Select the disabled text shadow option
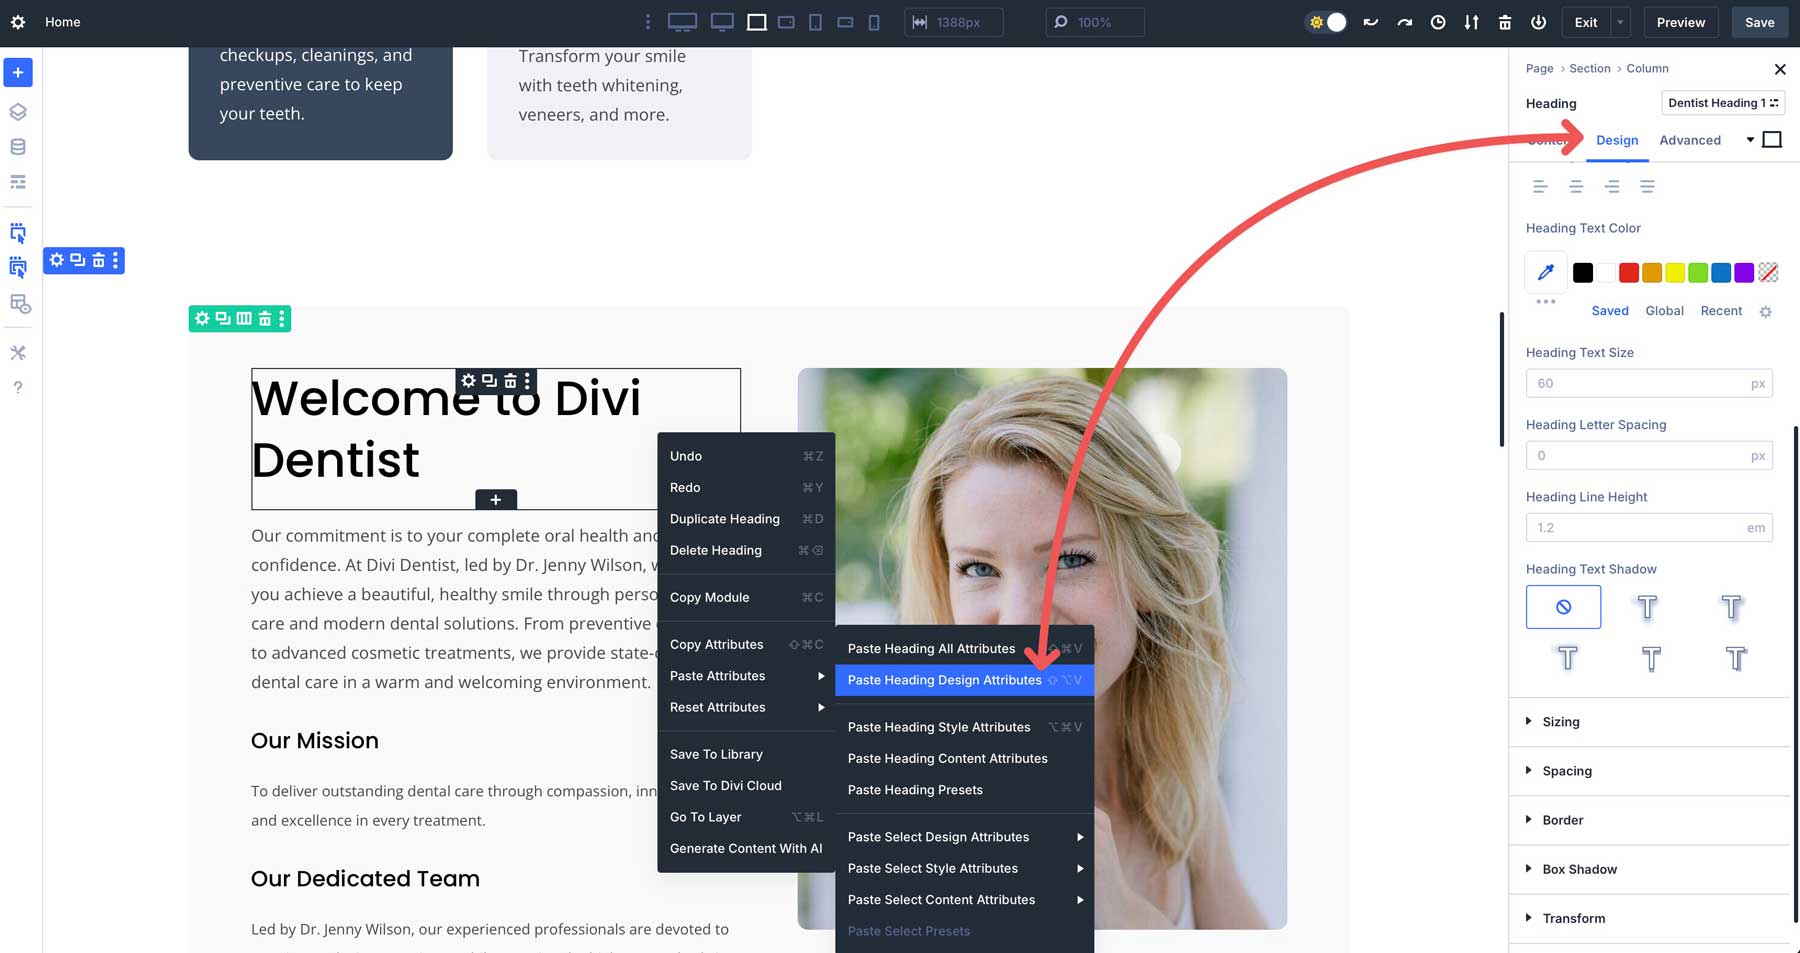1800x953 pixels. [1563, 606]
